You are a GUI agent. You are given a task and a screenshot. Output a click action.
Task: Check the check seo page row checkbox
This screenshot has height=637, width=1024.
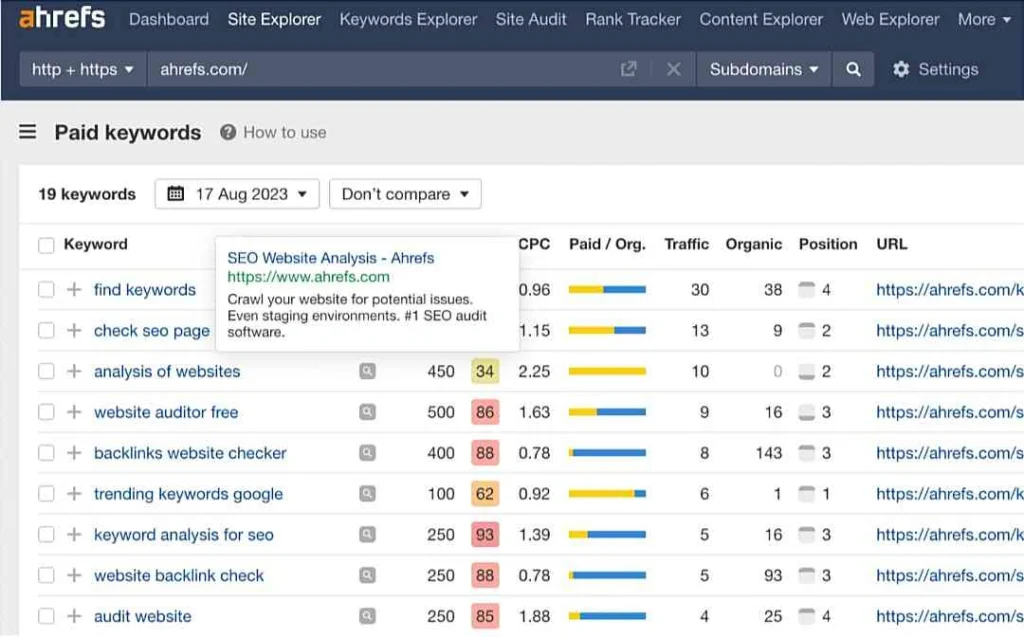point(46,330)
